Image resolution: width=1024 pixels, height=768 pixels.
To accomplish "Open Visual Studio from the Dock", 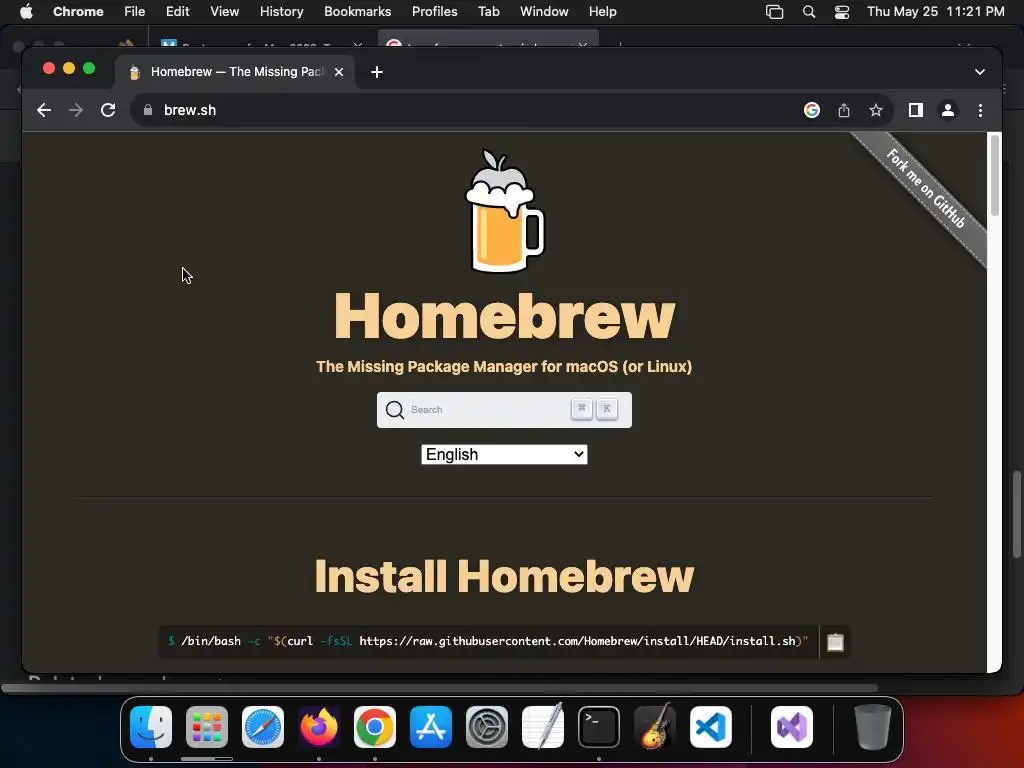I will pyautogui.click(x=792, y=727).
